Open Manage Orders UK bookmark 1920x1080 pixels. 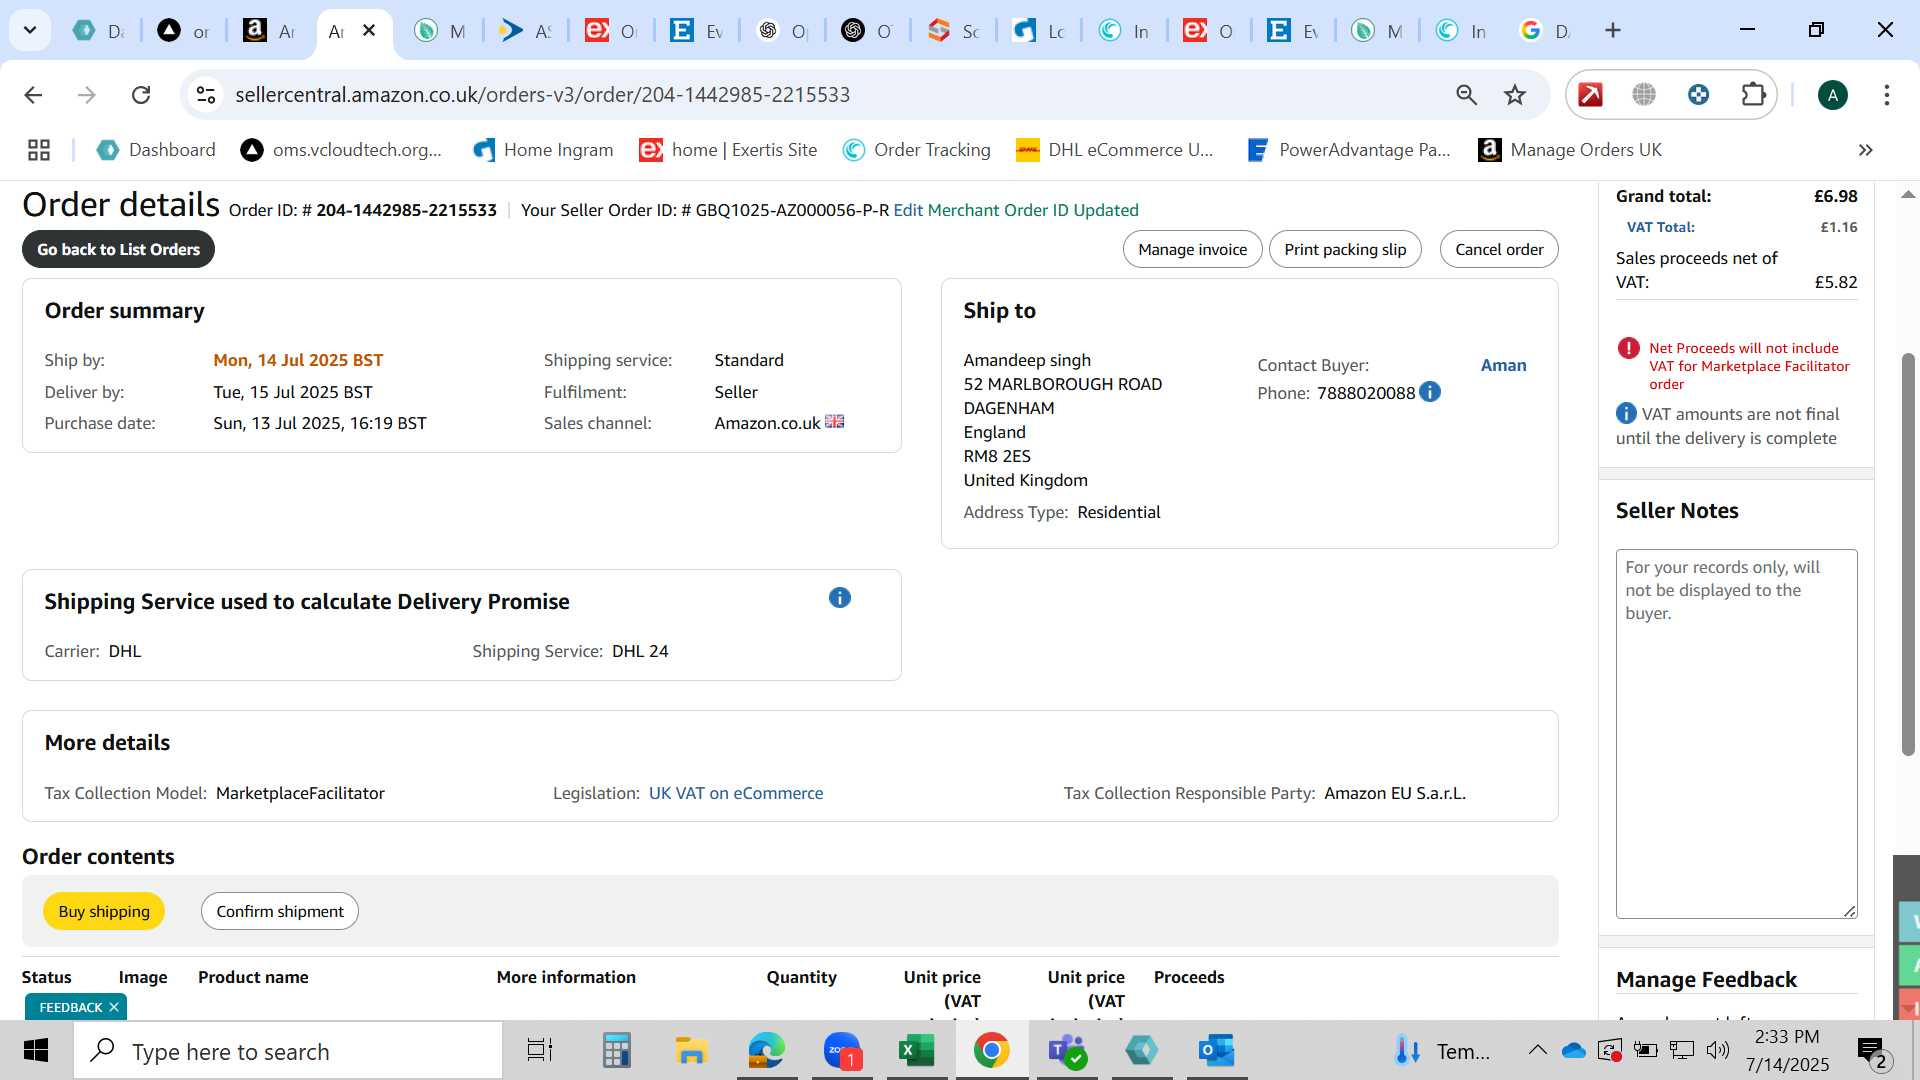click(x=1570, y=150)
